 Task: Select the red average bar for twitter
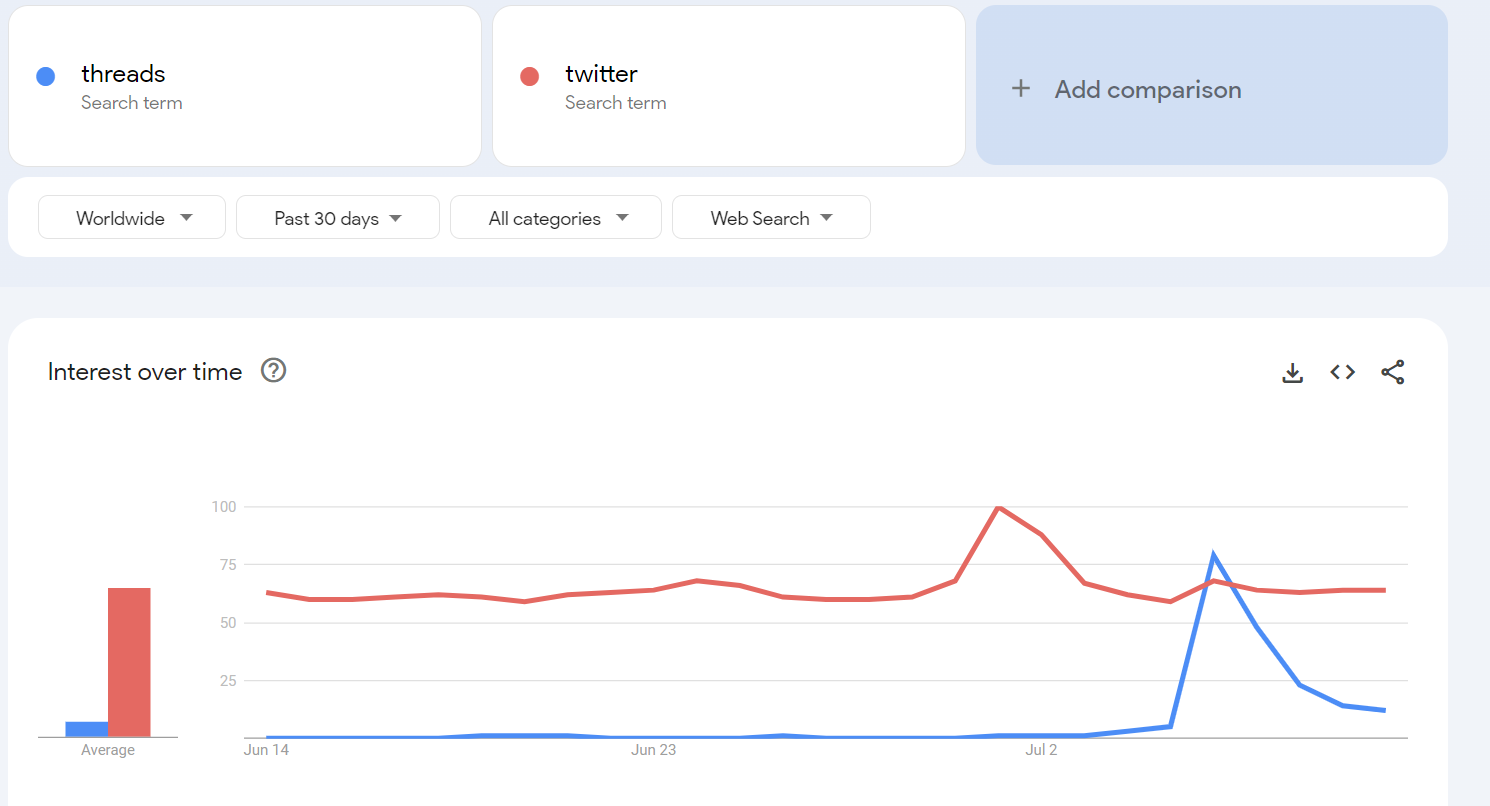(x=129, y=662)
